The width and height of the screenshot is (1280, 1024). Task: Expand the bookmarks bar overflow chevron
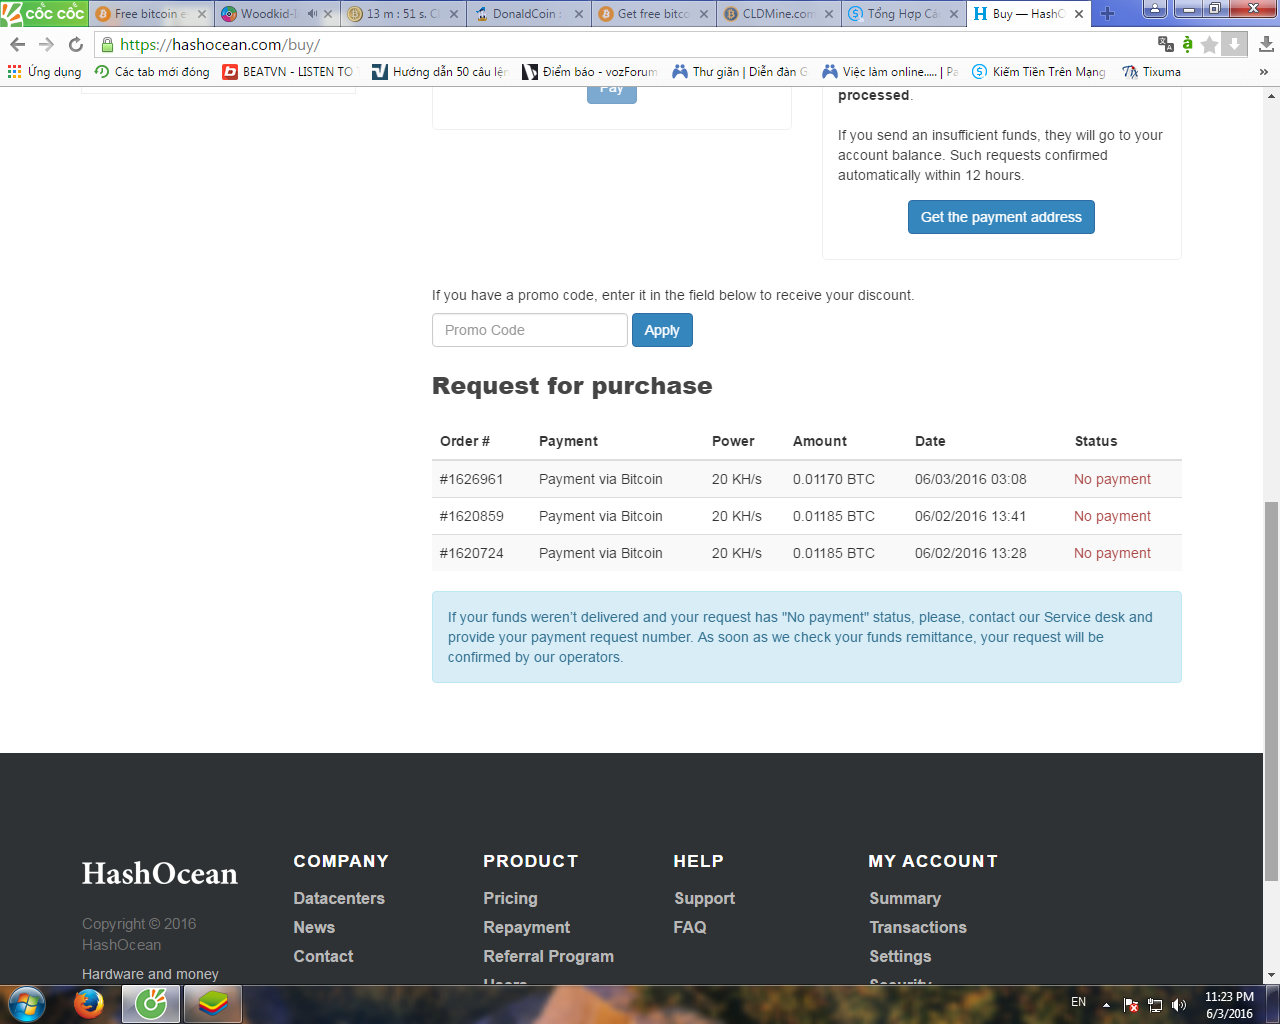point(1264,72)
